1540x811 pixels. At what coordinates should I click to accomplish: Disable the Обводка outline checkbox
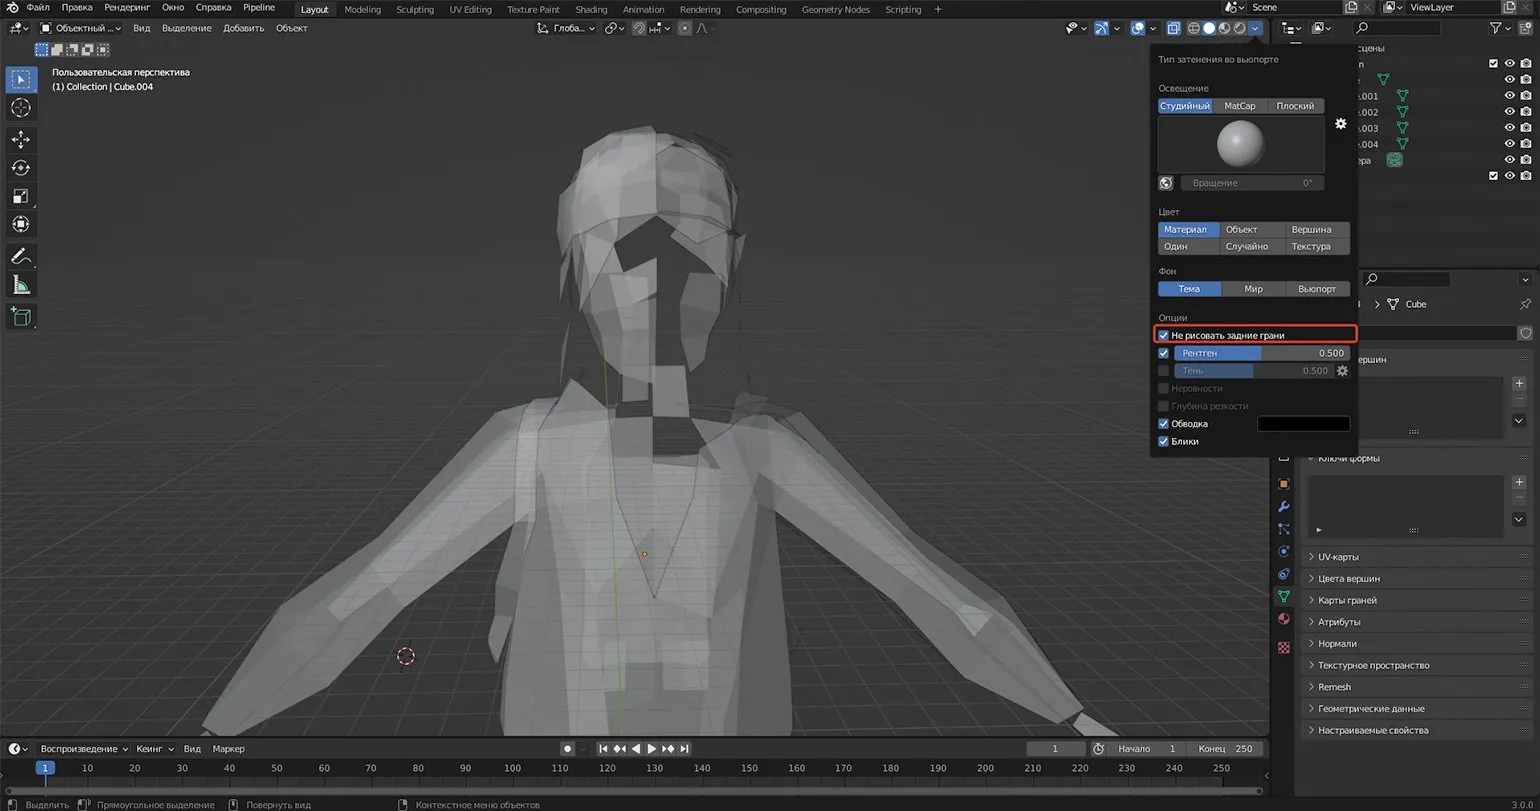(1163, 424)
